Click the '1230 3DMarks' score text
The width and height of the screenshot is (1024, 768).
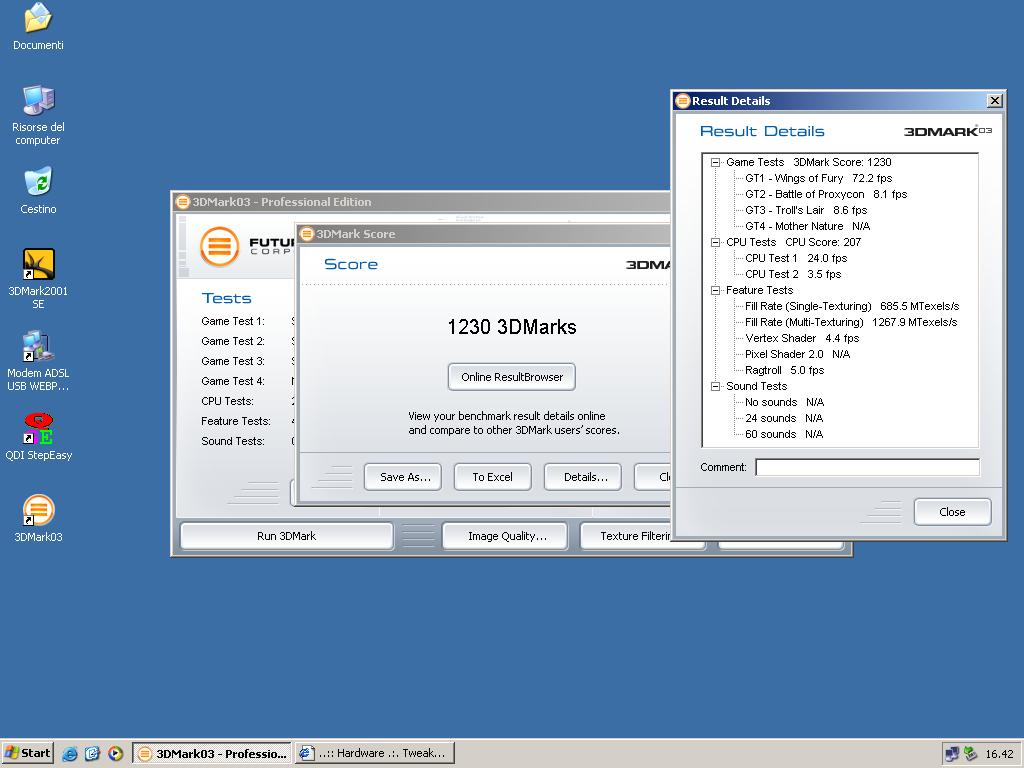(511, 327)
